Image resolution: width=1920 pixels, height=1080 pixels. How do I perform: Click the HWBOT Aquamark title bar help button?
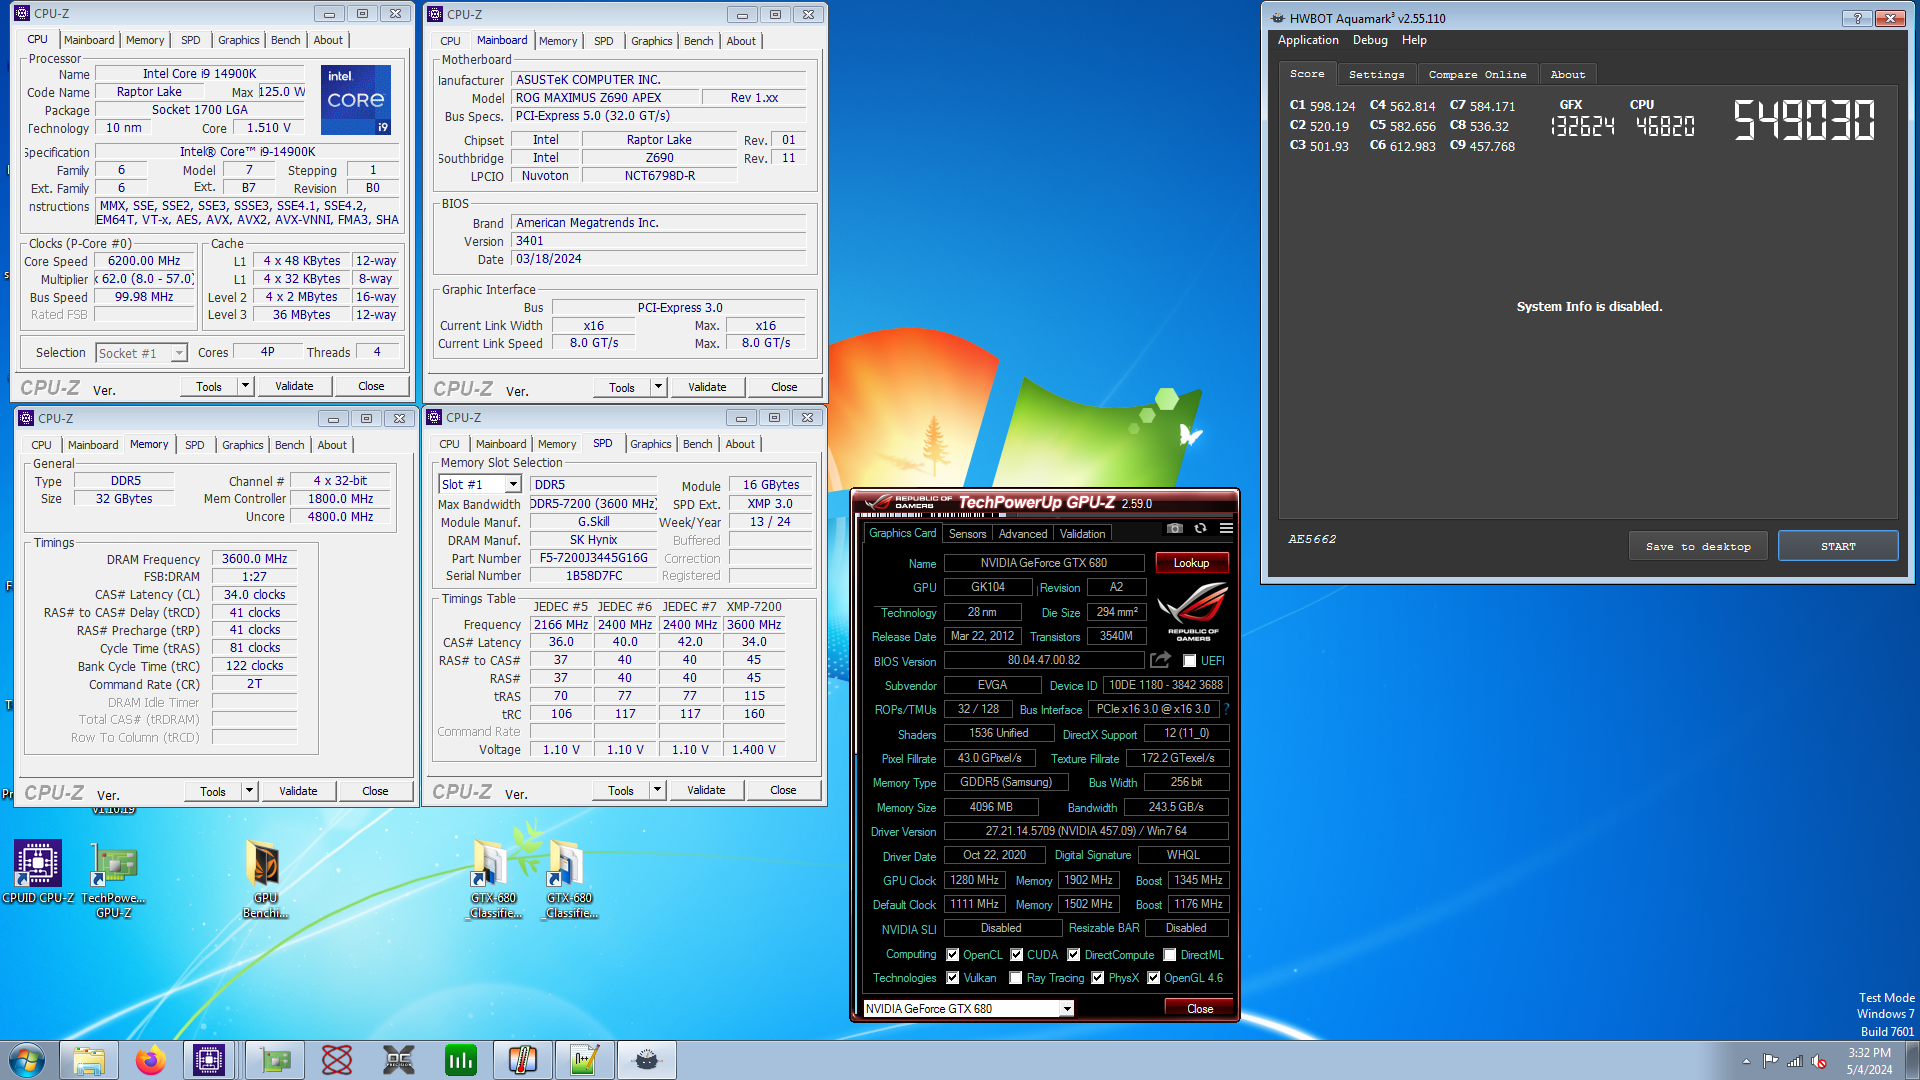[x=1857, y=18]
